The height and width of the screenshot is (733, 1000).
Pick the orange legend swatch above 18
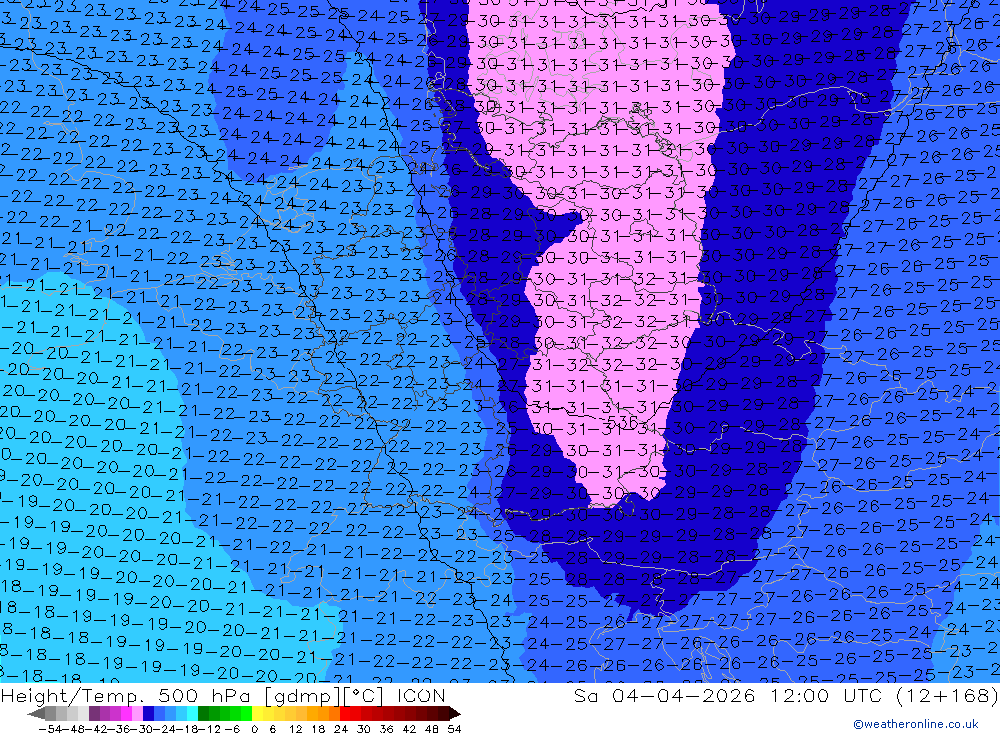click(323, 713)
